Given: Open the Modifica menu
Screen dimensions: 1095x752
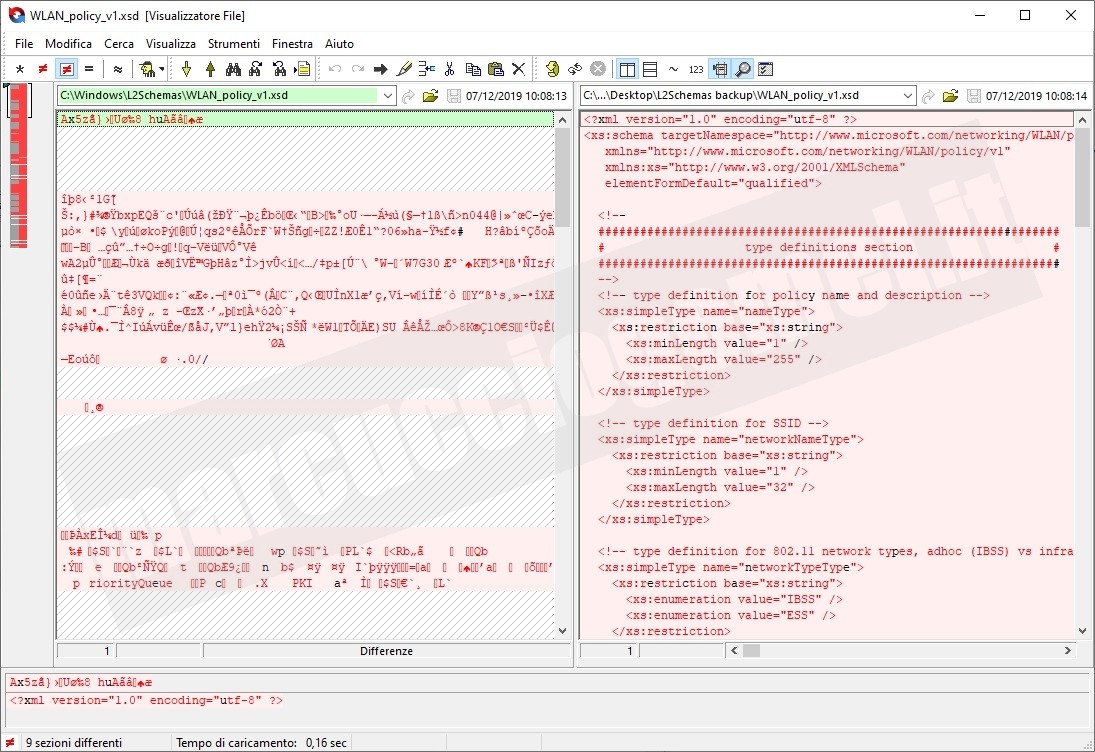Looking at the screenshot, I should (x=68, y=43).
